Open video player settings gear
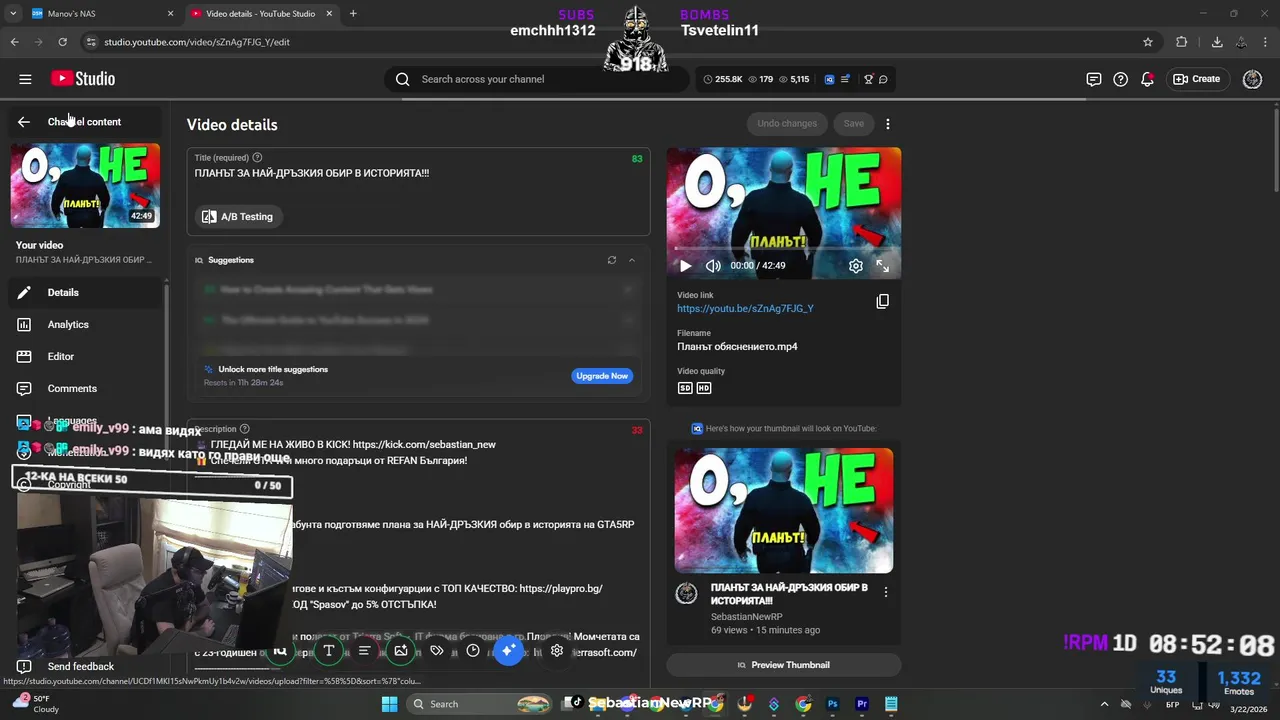 (856, 266)
